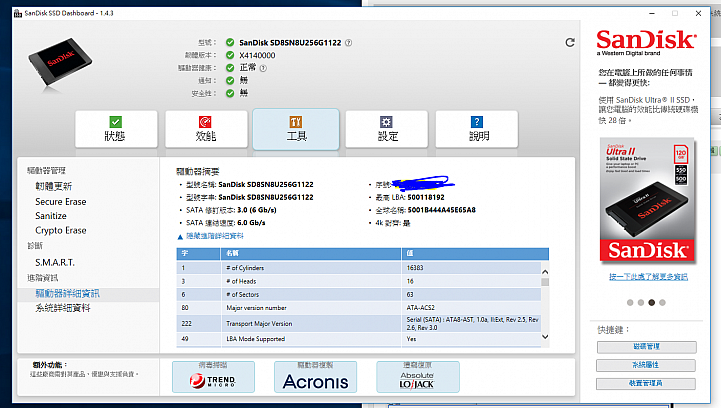The height and width of the screenshot is (408, 721).
Task: Open Acronis drive cloning
Action: [x=315, y=377]
